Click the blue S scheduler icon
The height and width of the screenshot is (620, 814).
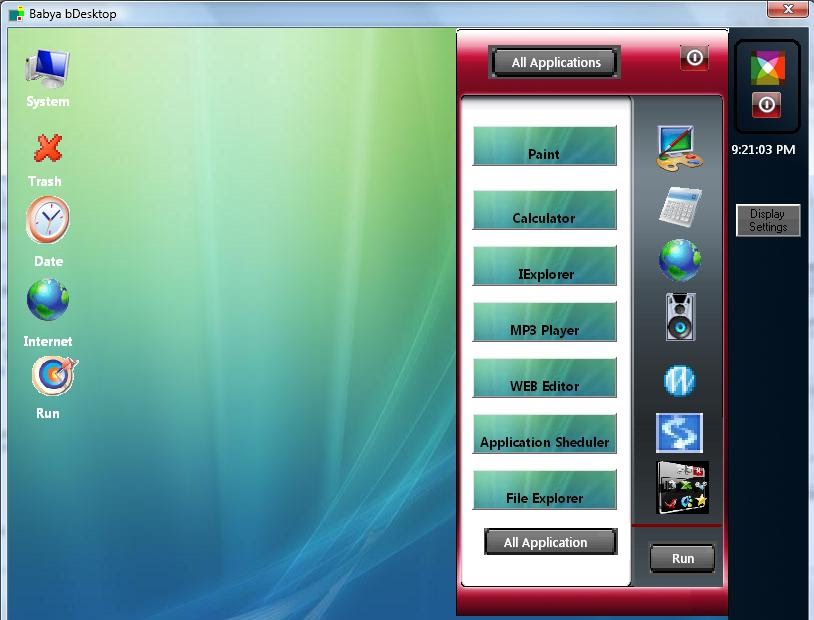click(x=679, y=433)
